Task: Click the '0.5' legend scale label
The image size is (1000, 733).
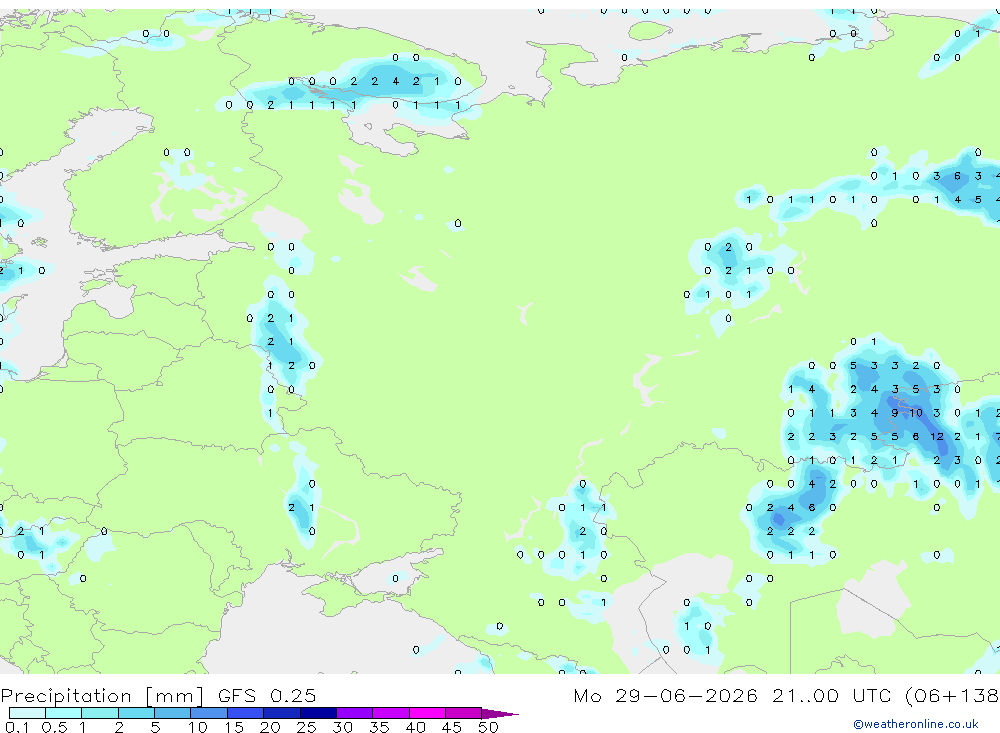Action: coord(54,727)
